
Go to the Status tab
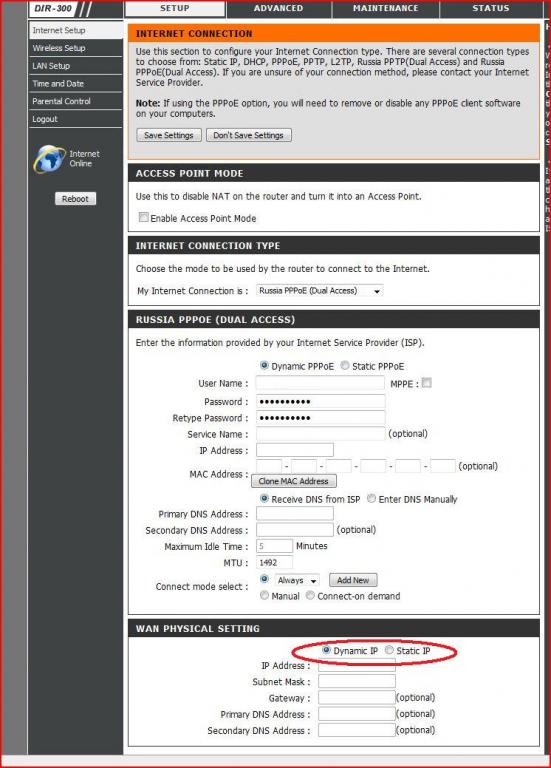(x=491, y=8)
